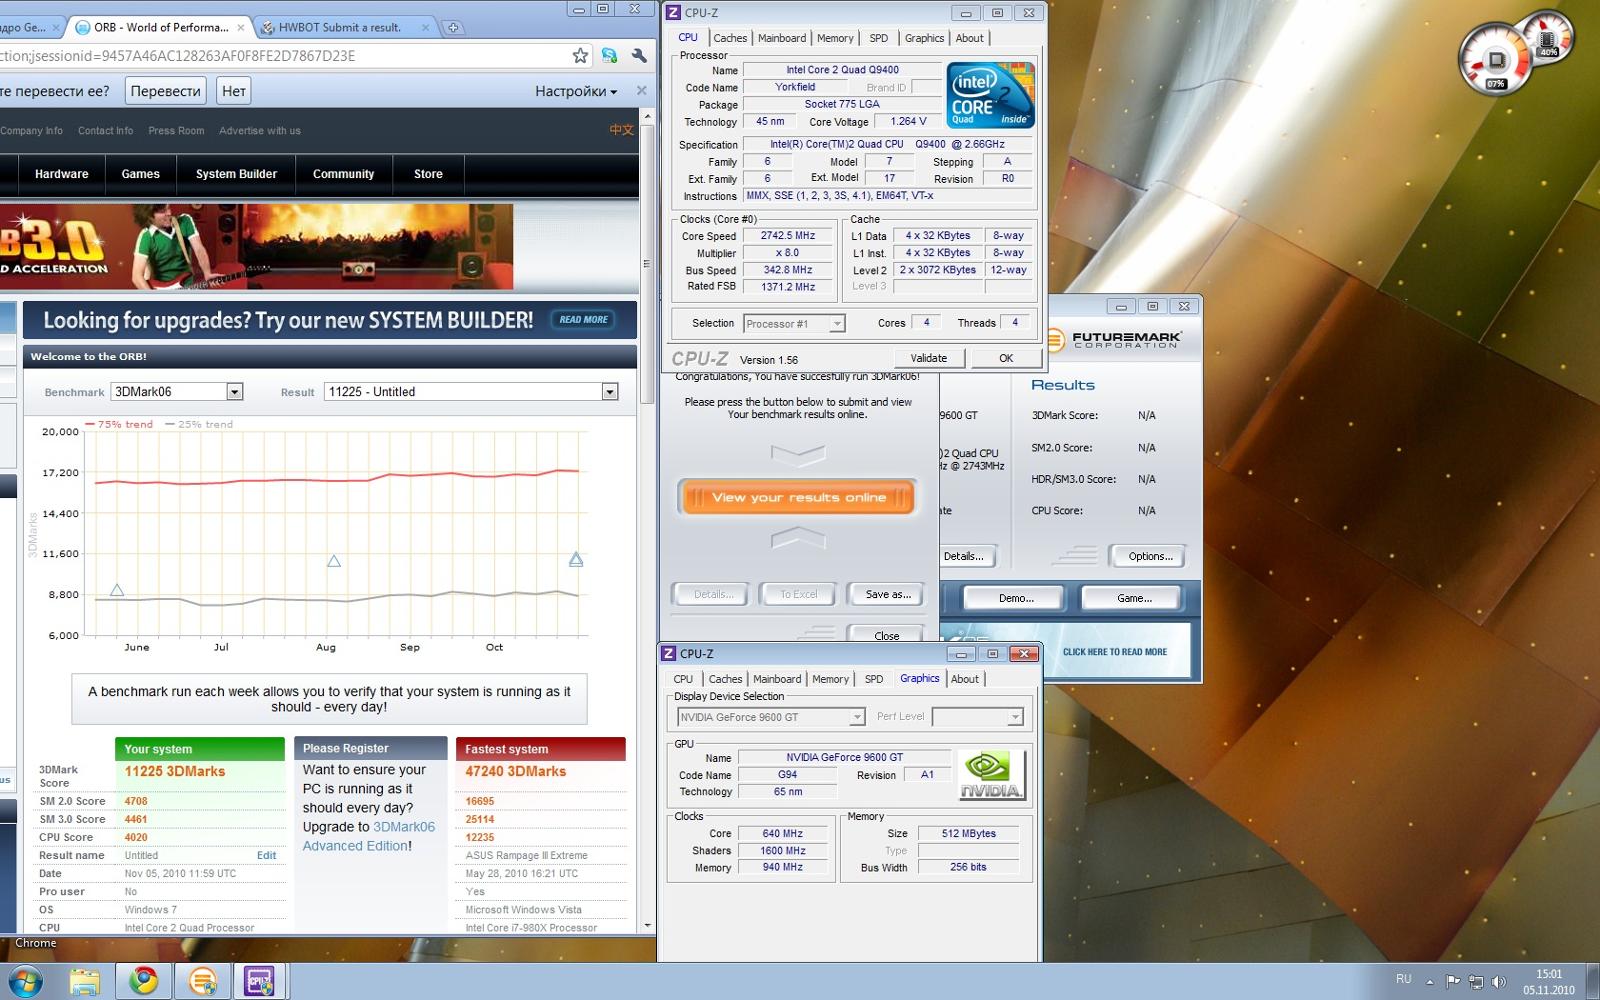Click the June triangle marker on the chart
This screenshot has height=1000, width=1600.
[x=117, y=590]
